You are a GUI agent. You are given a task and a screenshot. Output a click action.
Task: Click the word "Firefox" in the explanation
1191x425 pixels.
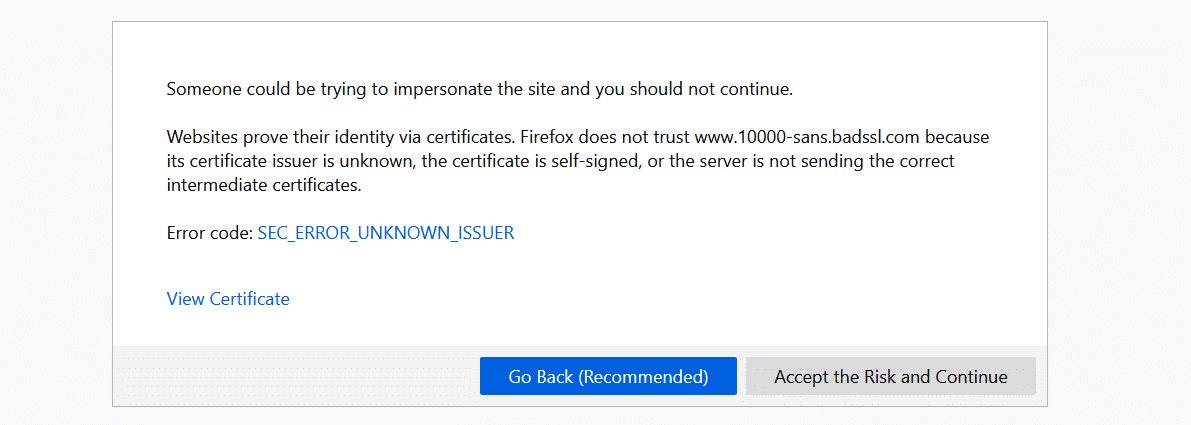click(x=547, y=137)
